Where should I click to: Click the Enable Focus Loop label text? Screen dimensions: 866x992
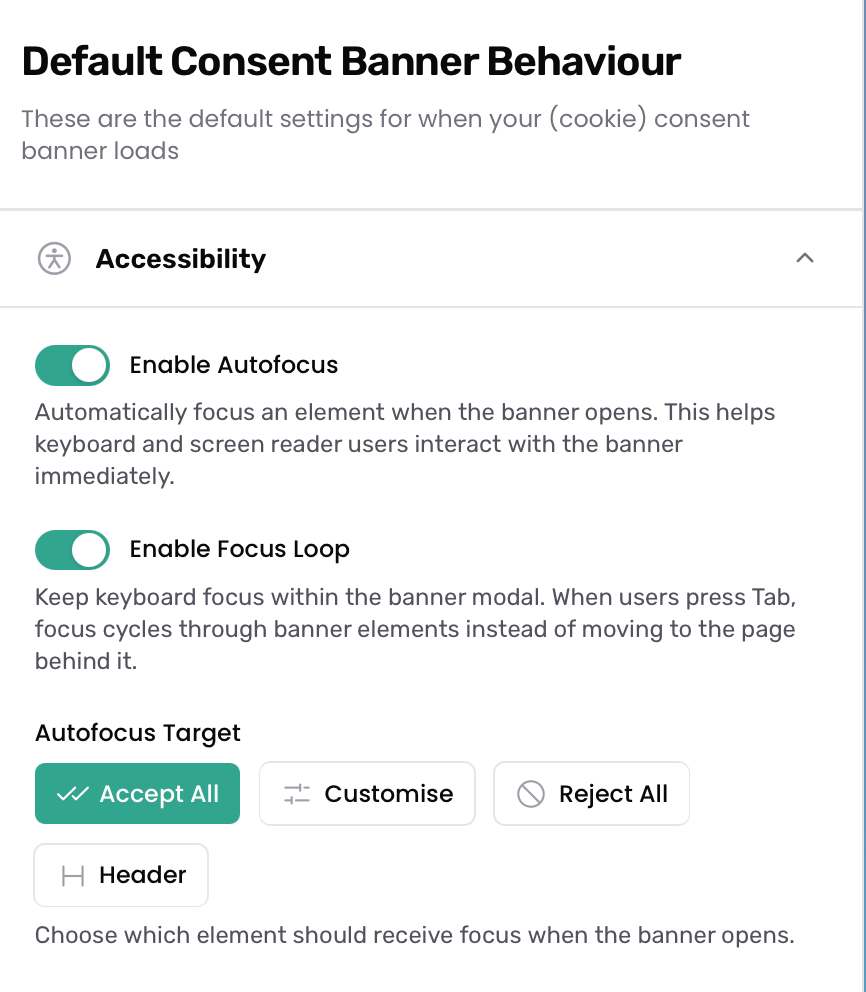(239, 549)
